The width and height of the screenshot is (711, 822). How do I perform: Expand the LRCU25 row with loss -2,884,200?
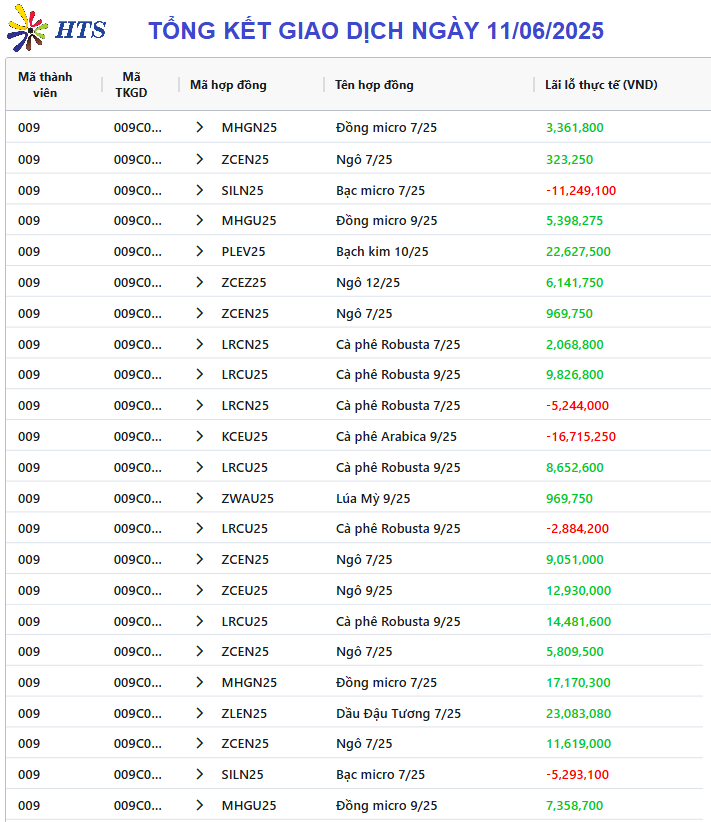(199, 528)
